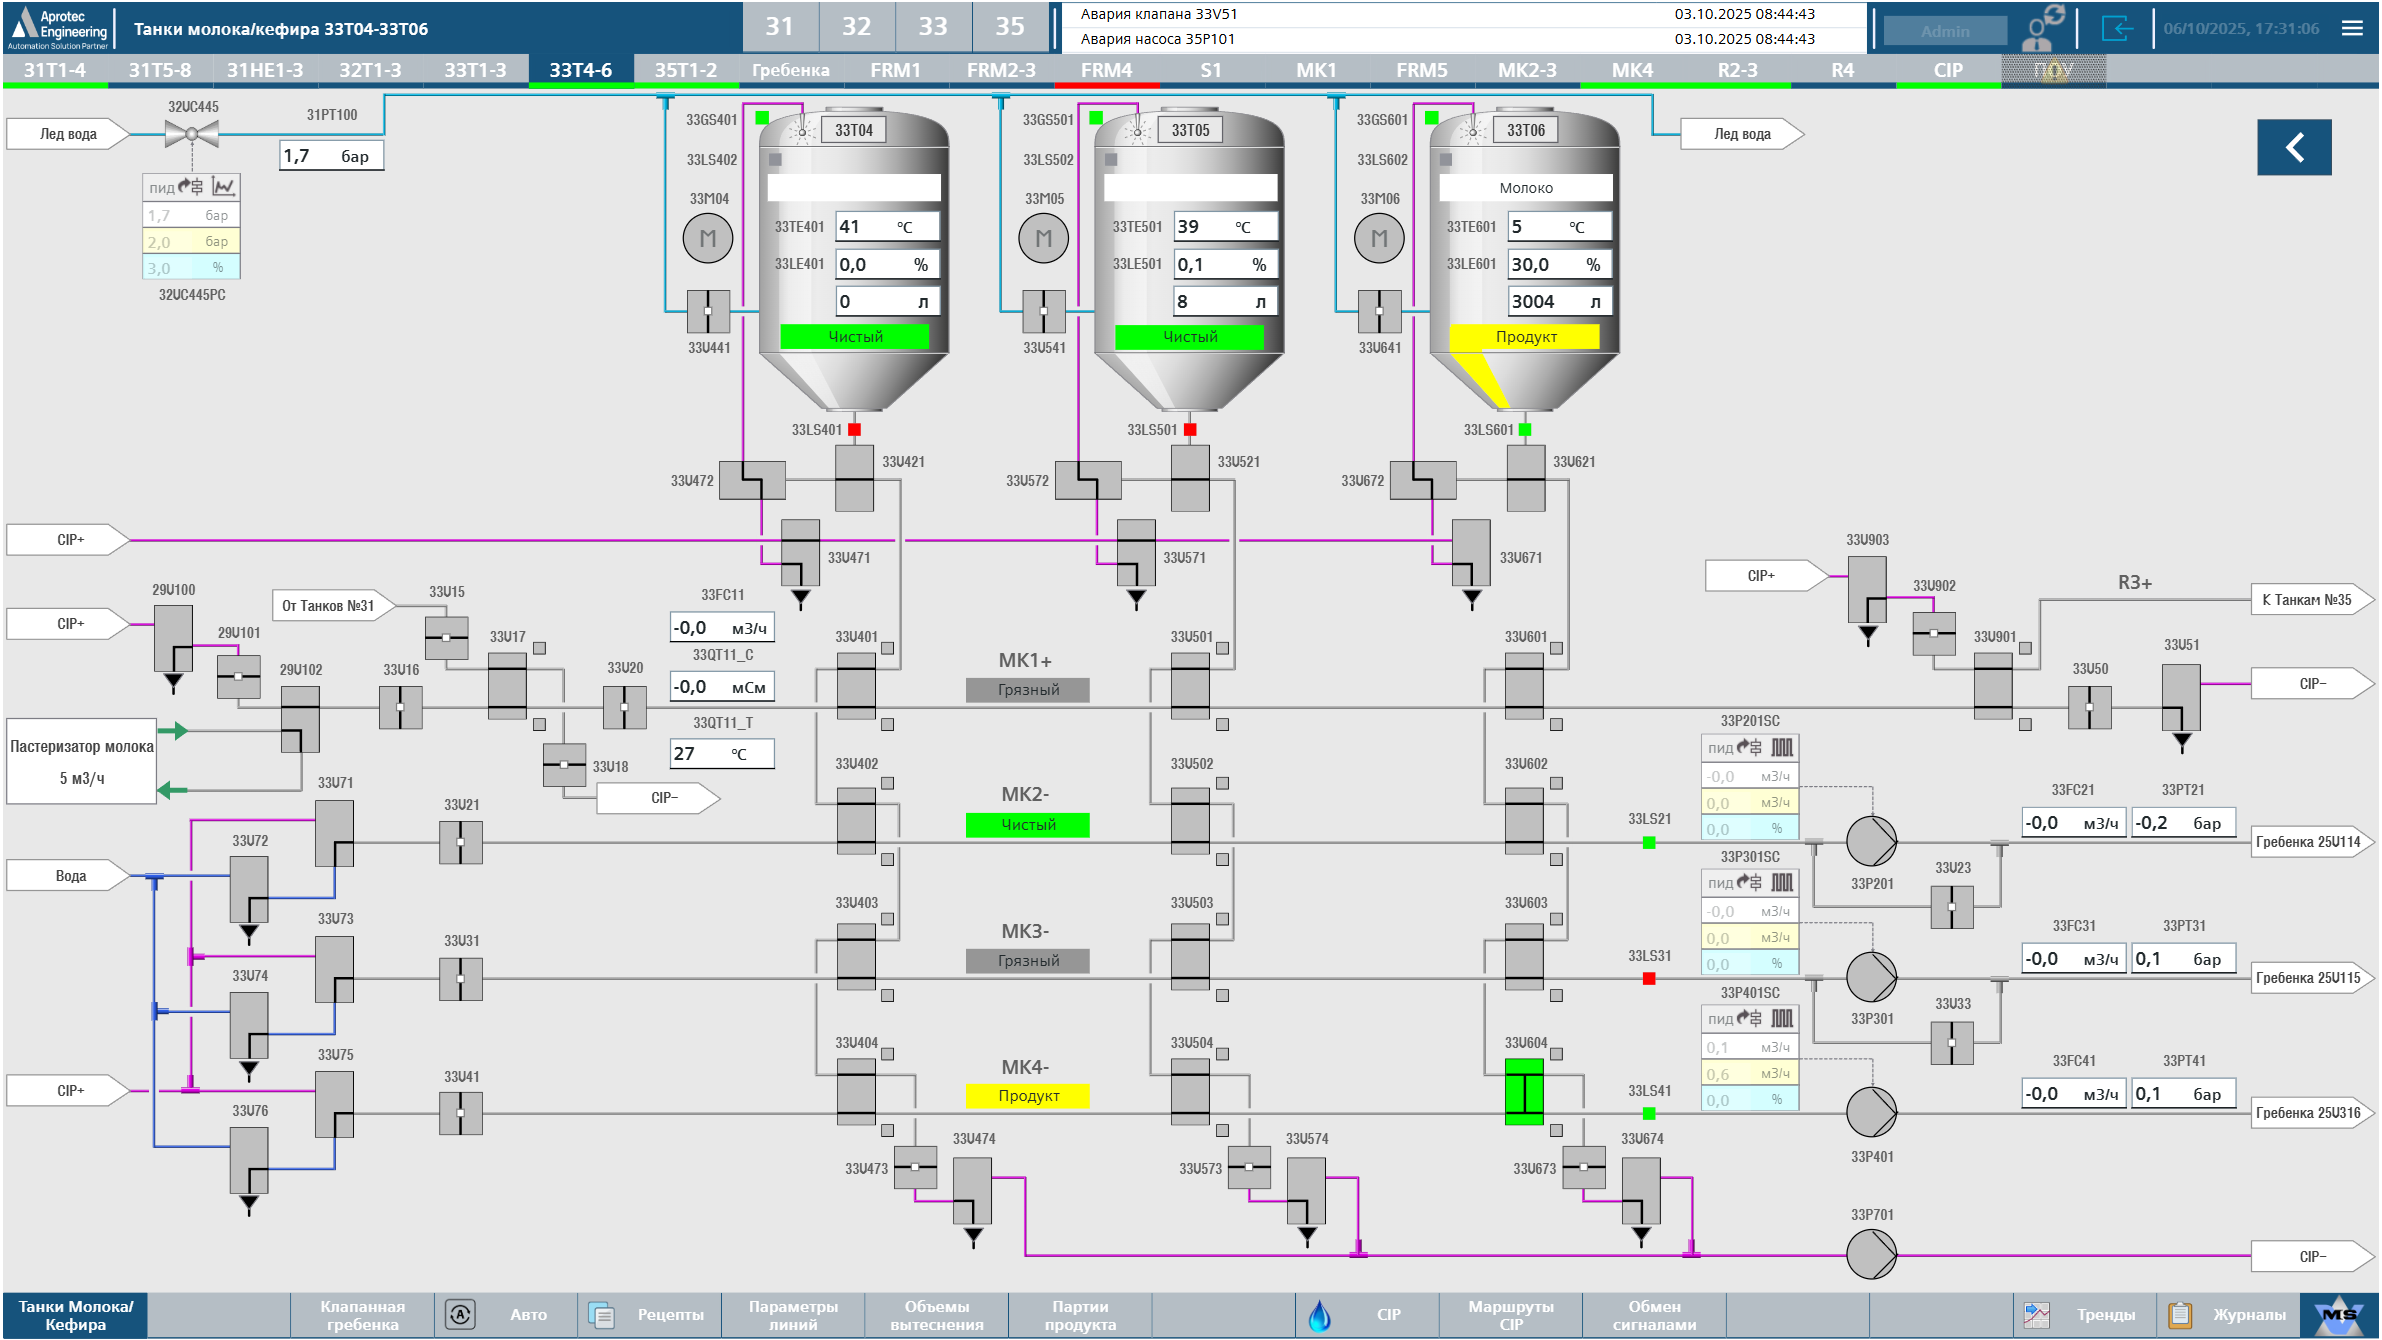The image size is (2382, 1340).
Task: Expand the 33P401SC PID panel header
Action: [x=1750, y=1019]
